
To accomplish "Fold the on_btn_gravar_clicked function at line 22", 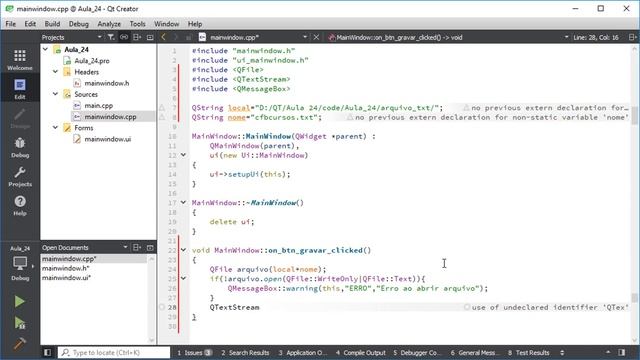I will (183, 250).
